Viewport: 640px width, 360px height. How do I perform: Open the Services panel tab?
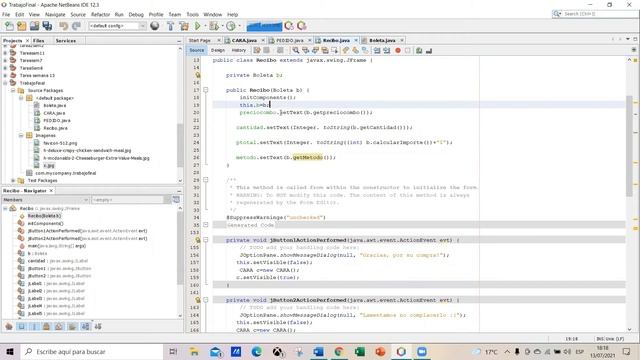pyautogui.click(x=66, y=41)
